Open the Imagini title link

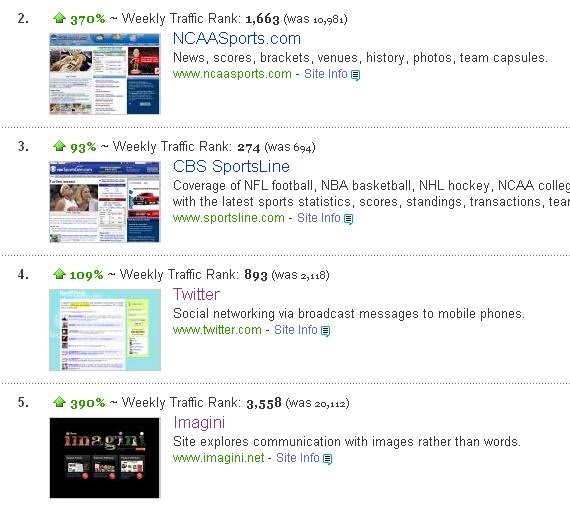pos(199,423)
